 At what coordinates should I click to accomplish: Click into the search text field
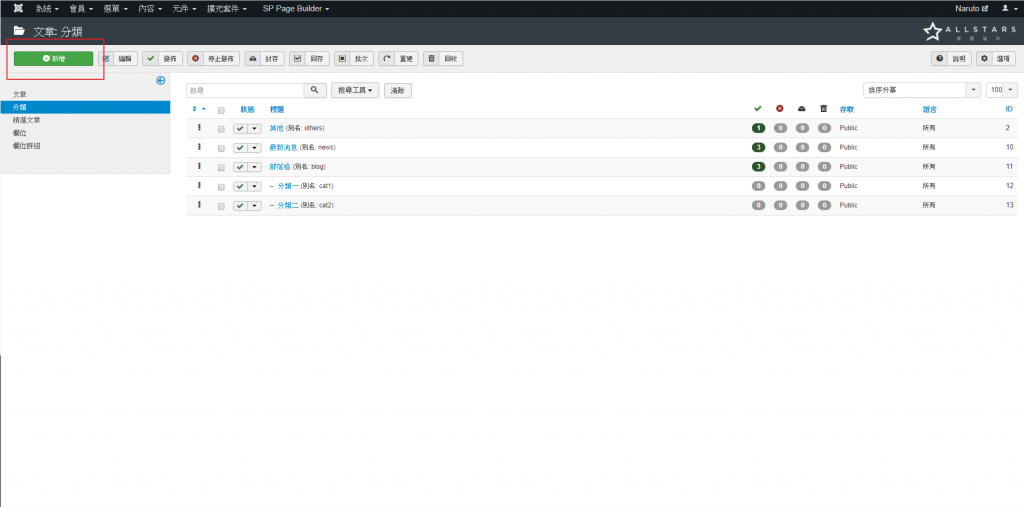pyautogui.click(x=245, y=90)
